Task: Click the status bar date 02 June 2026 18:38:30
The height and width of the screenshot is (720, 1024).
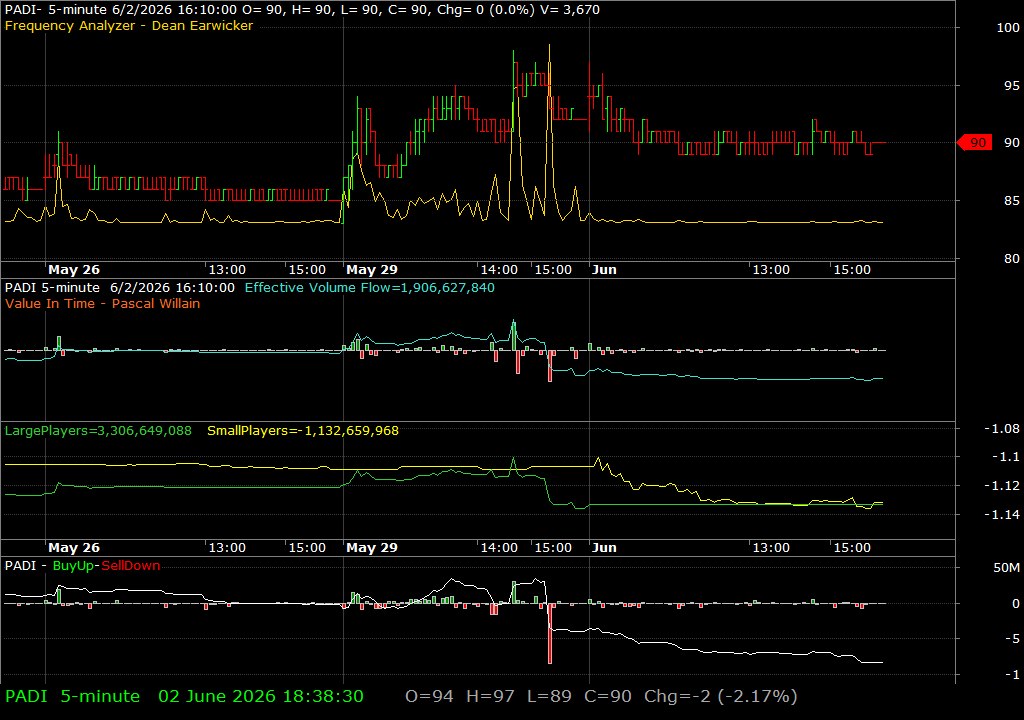Action: [261, 696]
